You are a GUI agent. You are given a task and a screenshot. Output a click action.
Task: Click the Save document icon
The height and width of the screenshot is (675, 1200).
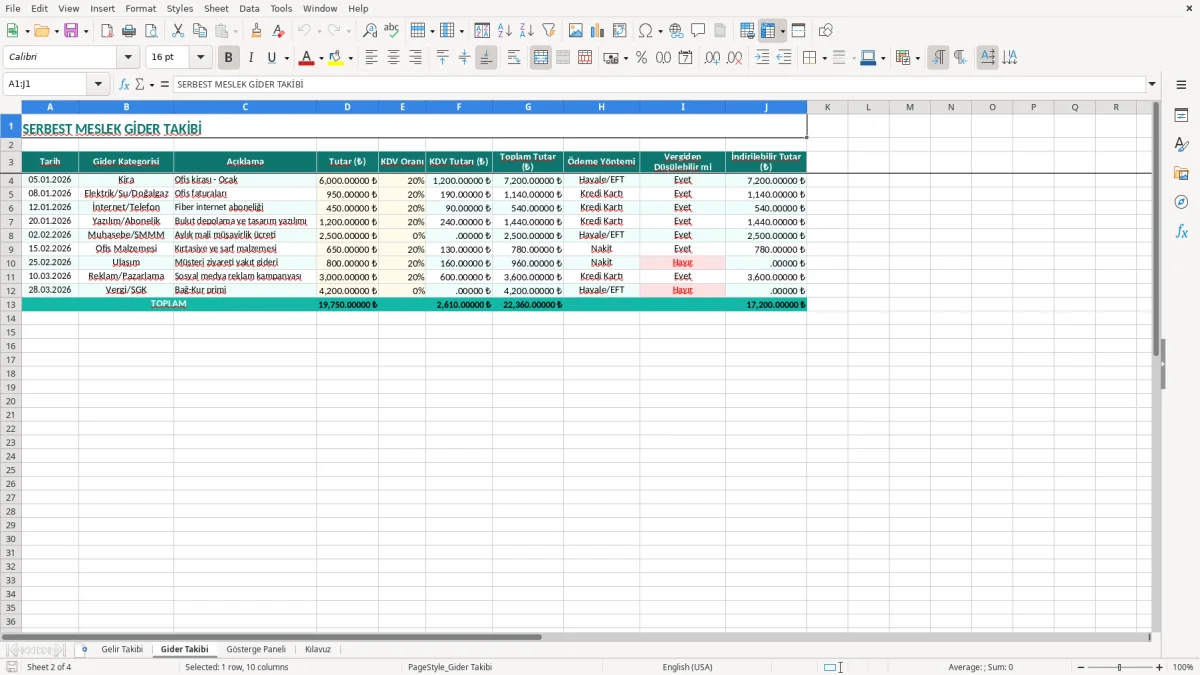click(x=71, y=31)
